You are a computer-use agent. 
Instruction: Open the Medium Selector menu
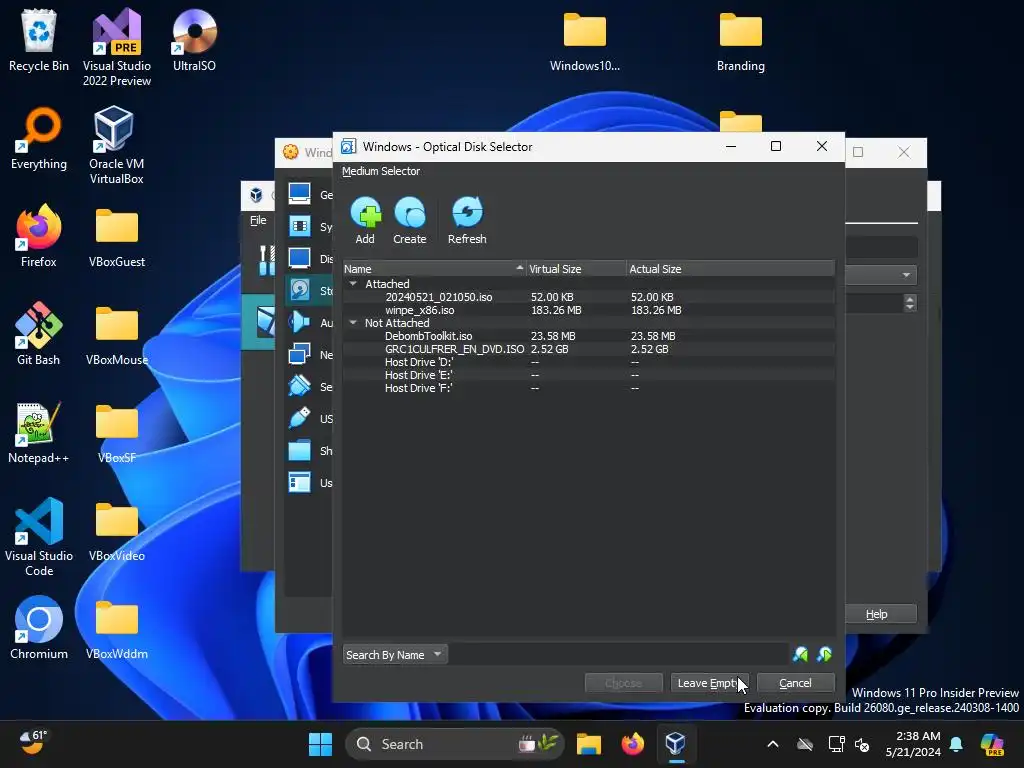click(x=381, y=171)
